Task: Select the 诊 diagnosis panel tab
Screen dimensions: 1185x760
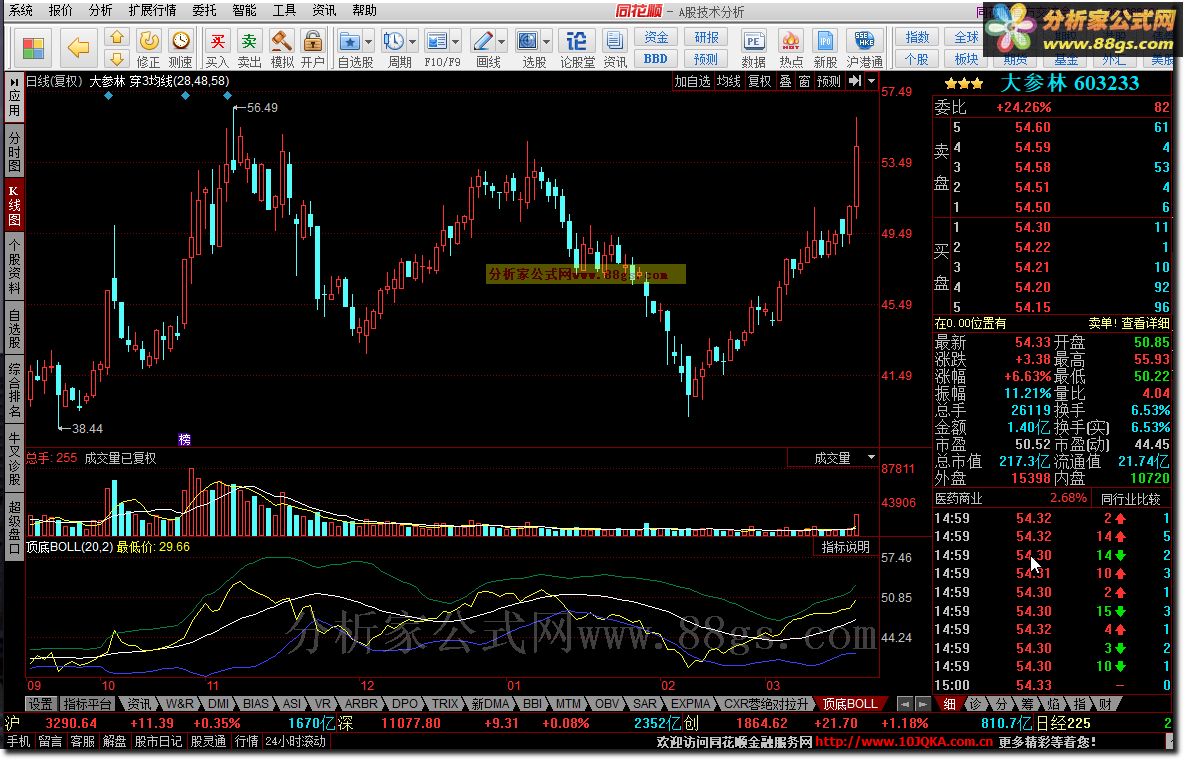Action: 976,704
